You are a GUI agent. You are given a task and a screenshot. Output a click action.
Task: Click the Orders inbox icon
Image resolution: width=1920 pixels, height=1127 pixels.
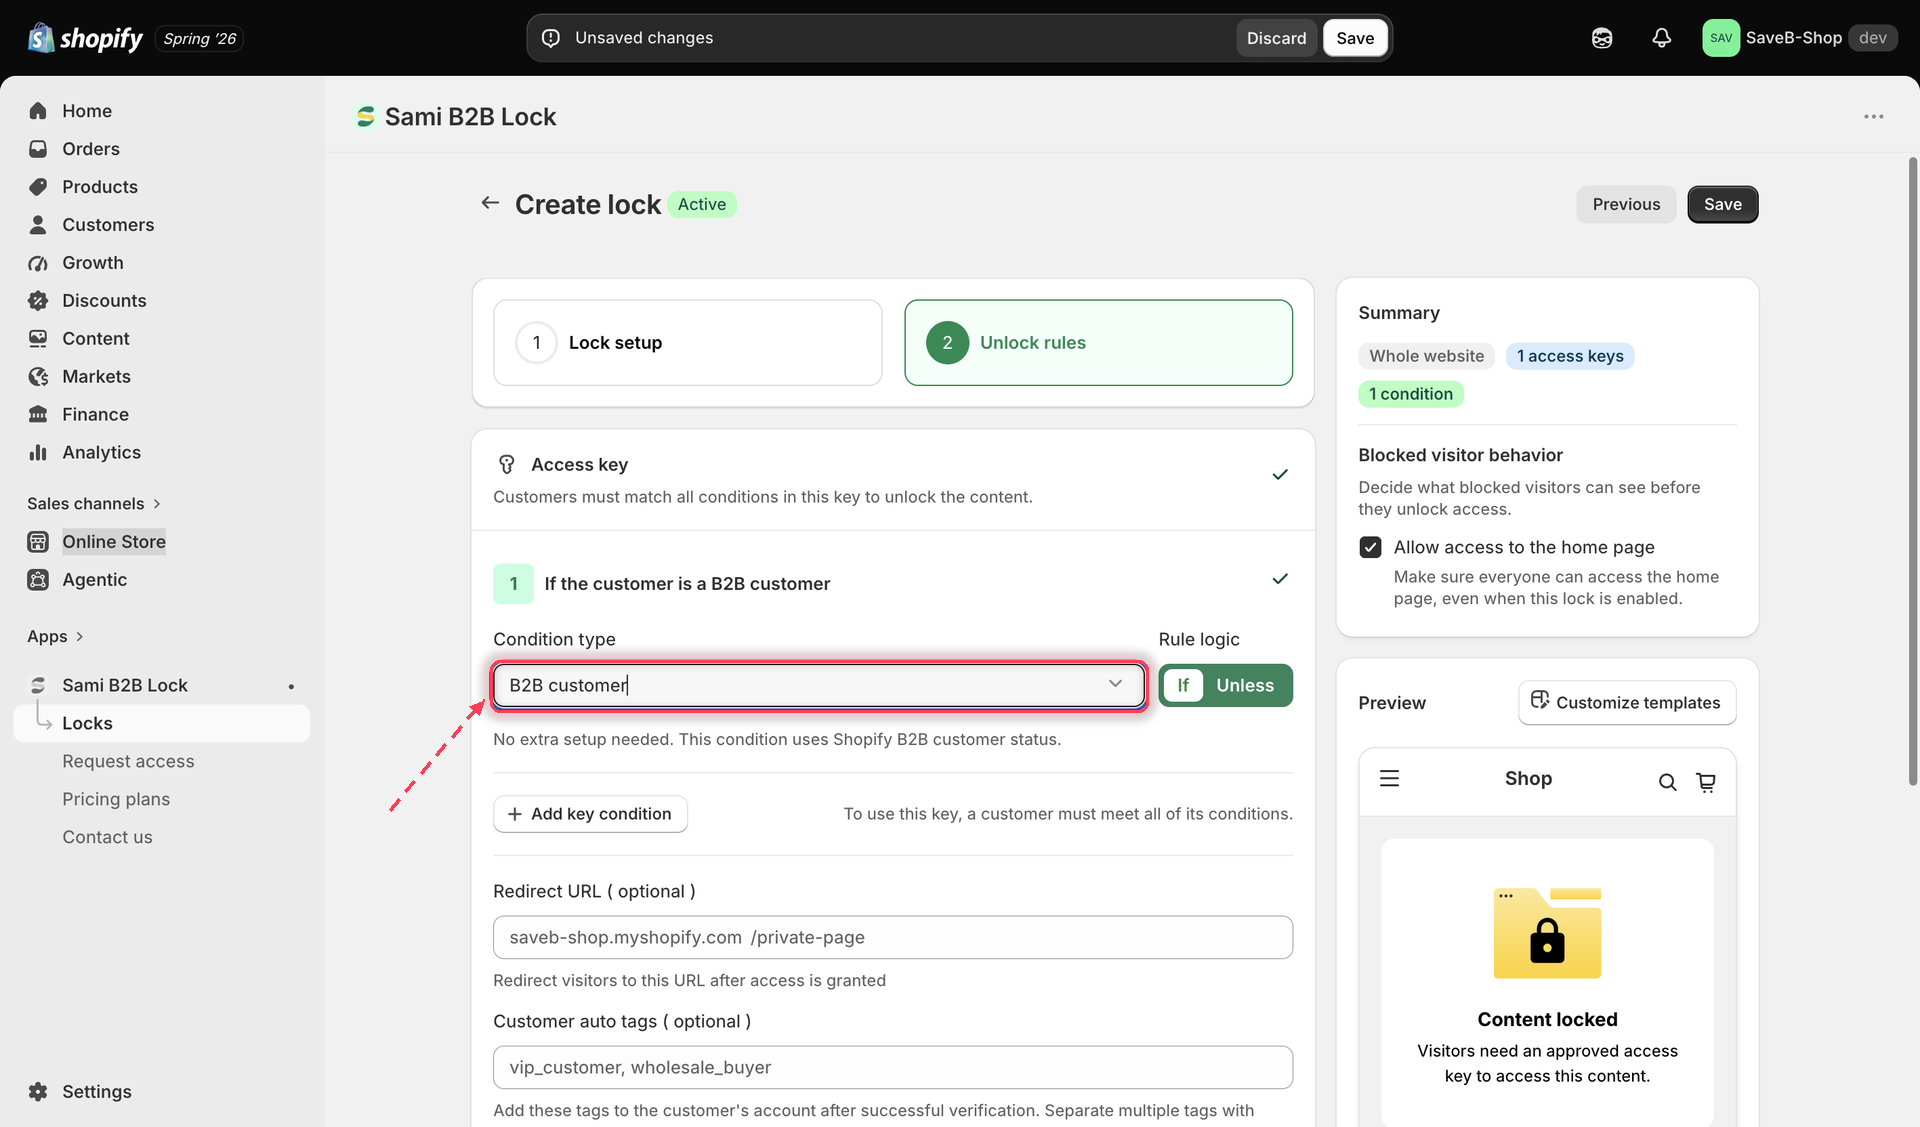point(38,149)
